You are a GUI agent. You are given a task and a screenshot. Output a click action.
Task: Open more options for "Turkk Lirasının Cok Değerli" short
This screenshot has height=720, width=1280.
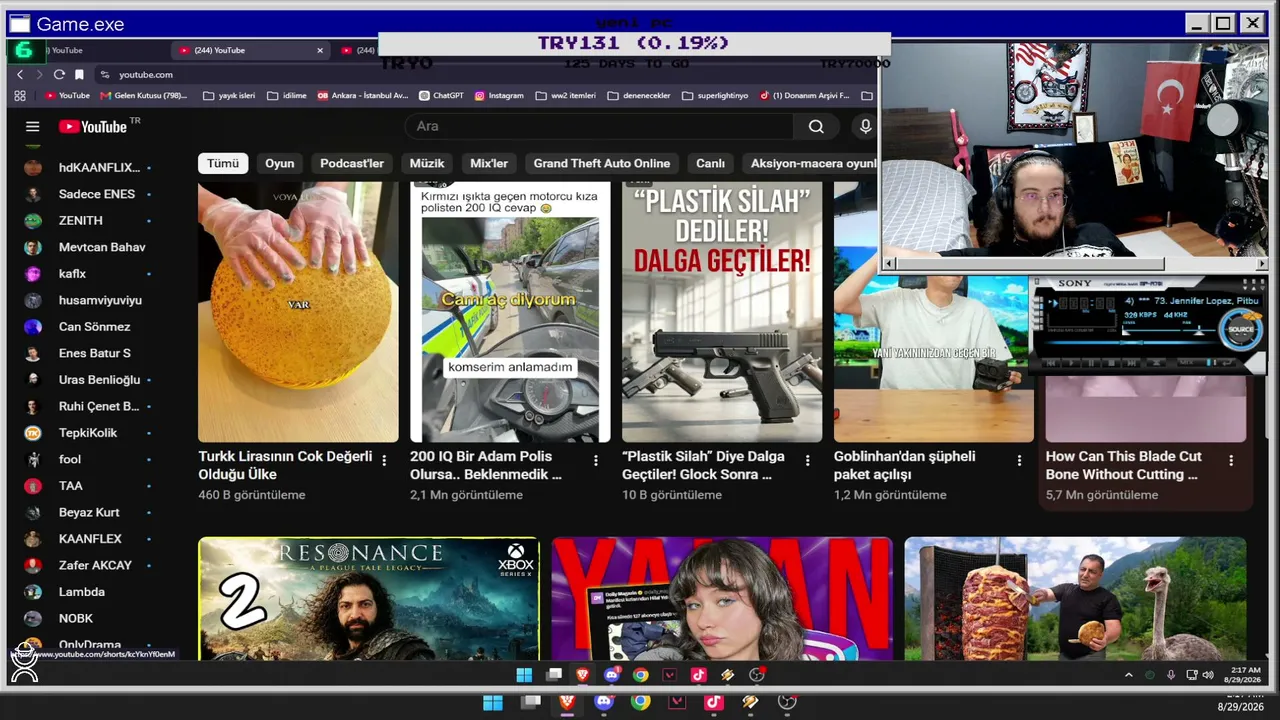point(384,460)
